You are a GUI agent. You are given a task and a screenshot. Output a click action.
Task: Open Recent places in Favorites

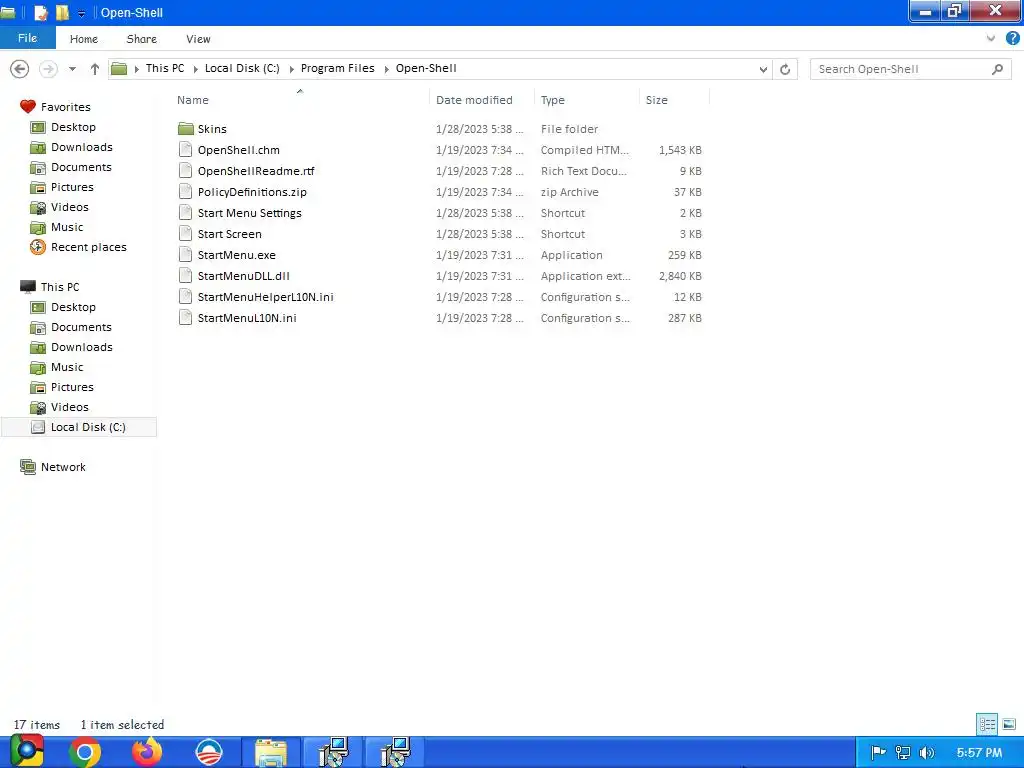(x=88, y=247)
